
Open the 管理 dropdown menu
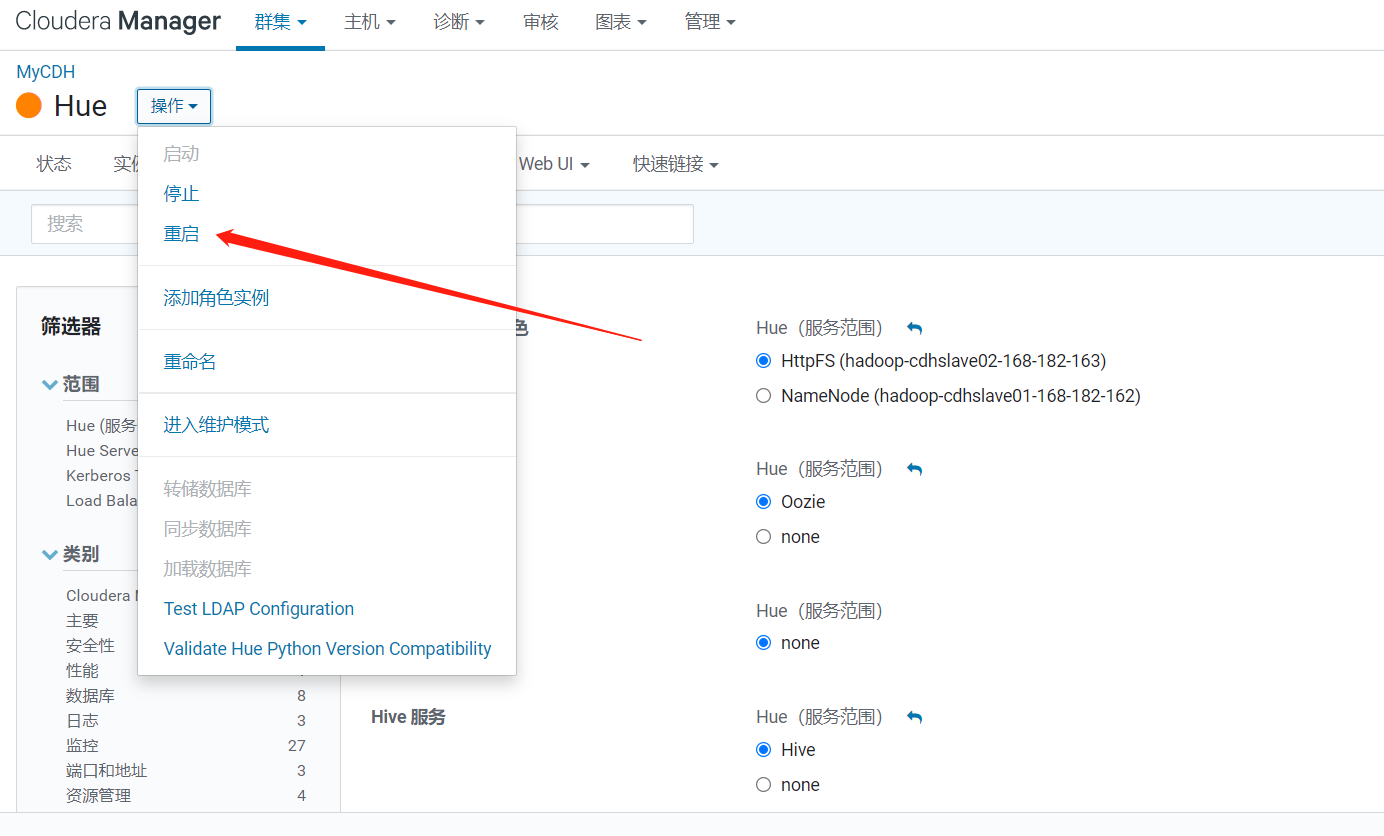coord(710,22)
